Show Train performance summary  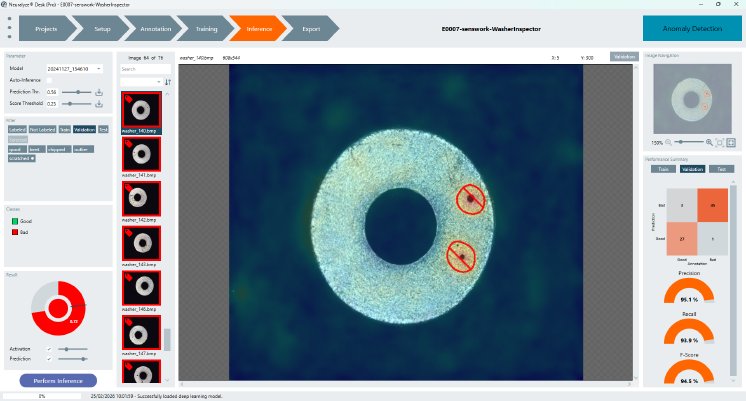(x=663, y=169)
